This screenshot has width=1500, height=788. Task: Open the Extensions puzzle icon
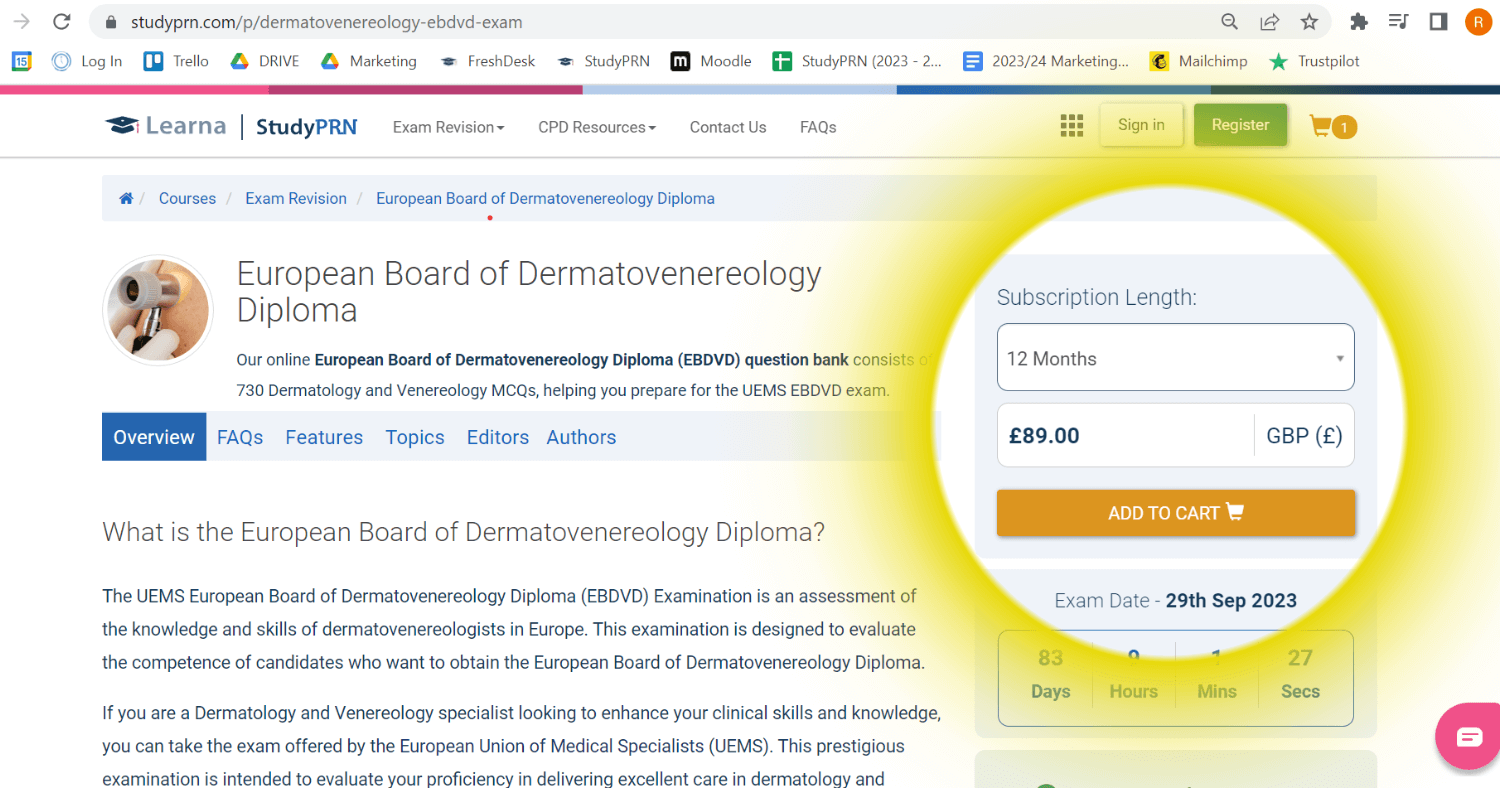point(1358,22)
